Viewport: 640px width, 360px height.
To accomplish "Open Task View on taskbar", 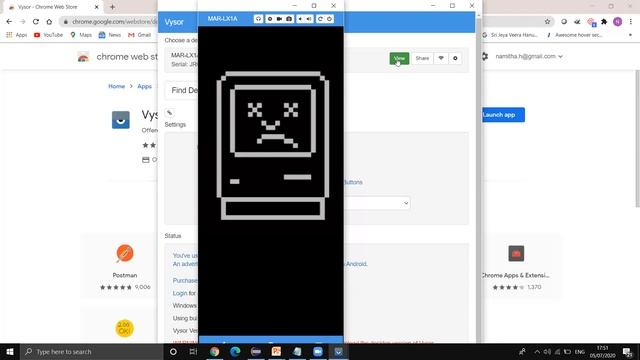I will point(193,351).
